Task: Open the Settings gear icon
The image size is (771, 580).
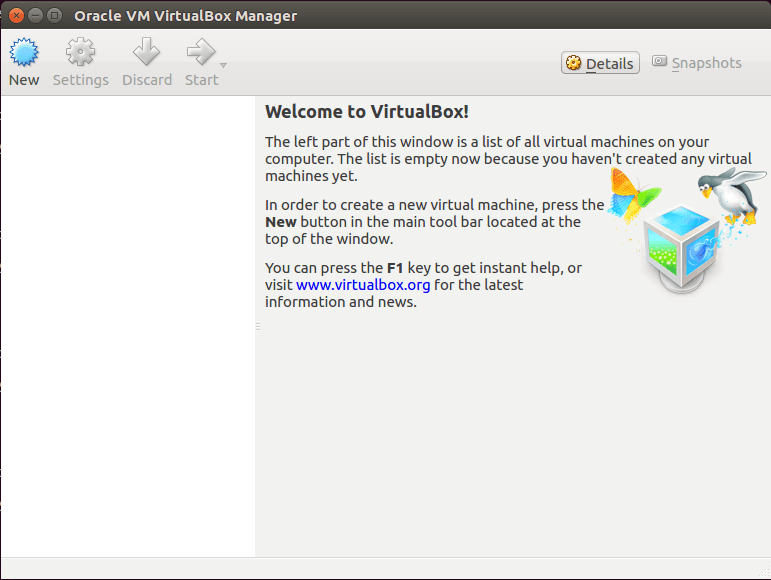Action: 80,52
